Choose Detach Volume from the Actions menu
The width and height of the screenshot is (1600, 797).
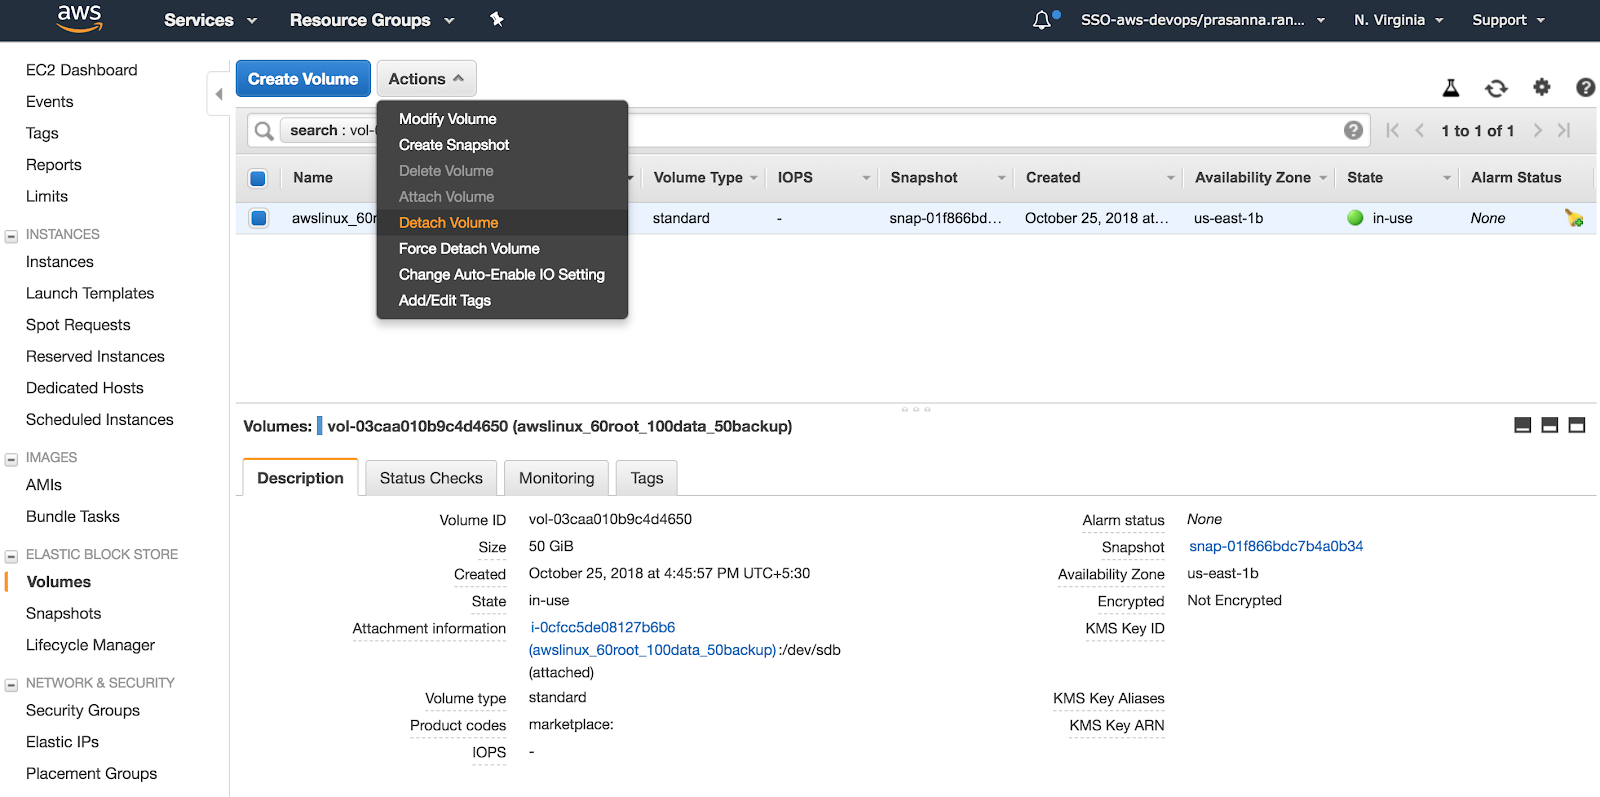point(448,223)
